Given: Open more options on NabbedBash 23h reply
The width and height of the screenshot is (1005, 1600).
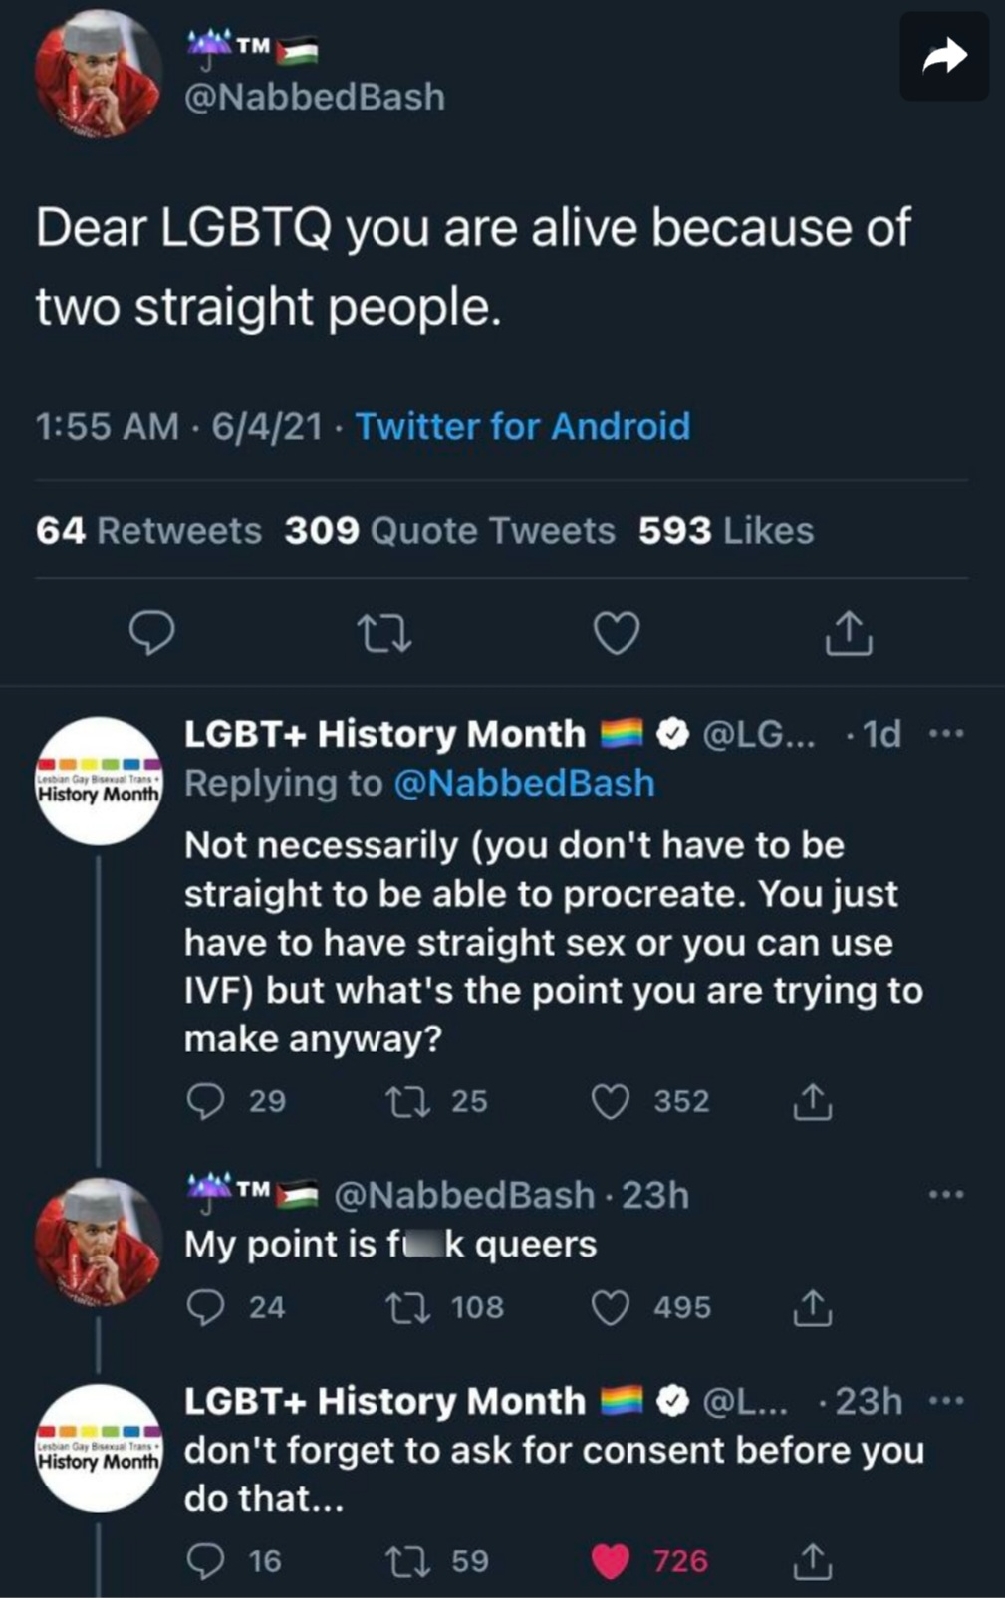Looking at the screenshot, I should pyautogui.click(x=945, y=1195).
